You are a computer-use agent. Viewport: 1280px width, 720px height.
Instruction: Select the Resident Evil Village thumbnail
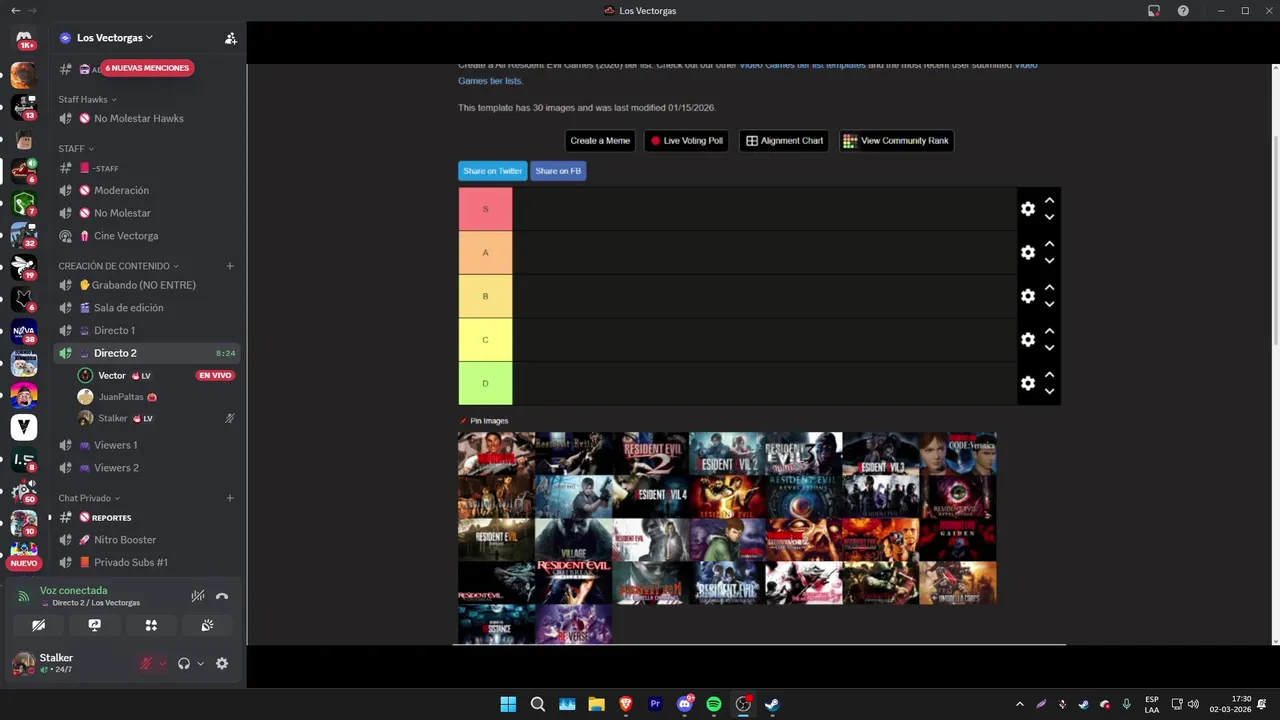pos(573,539)
